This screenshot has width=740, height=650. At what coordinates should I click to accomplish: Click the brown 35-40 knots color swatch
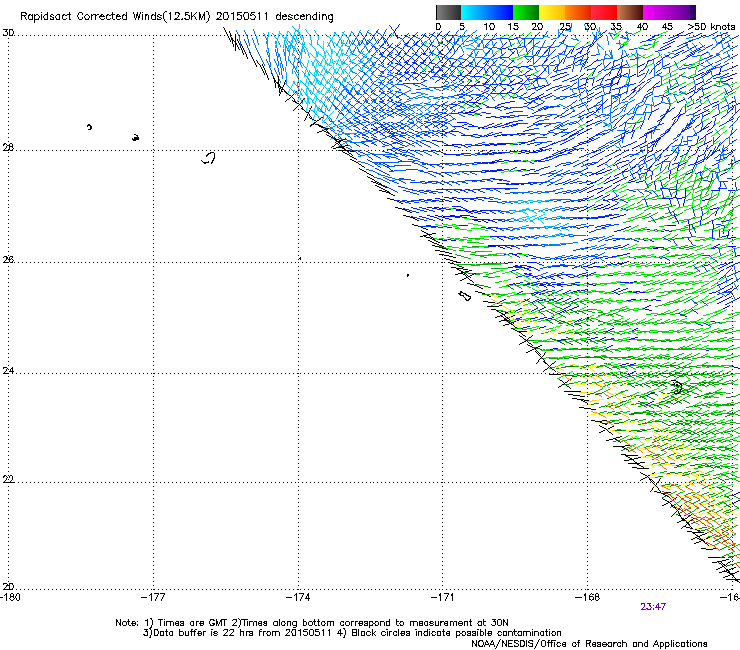point(630,12)
